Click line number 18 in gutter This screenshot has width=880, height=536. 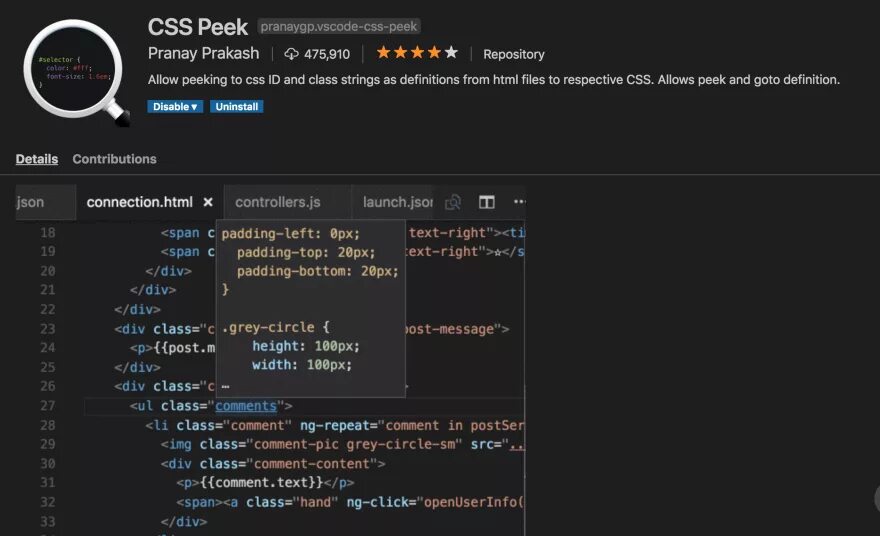(x=48, y=232)
